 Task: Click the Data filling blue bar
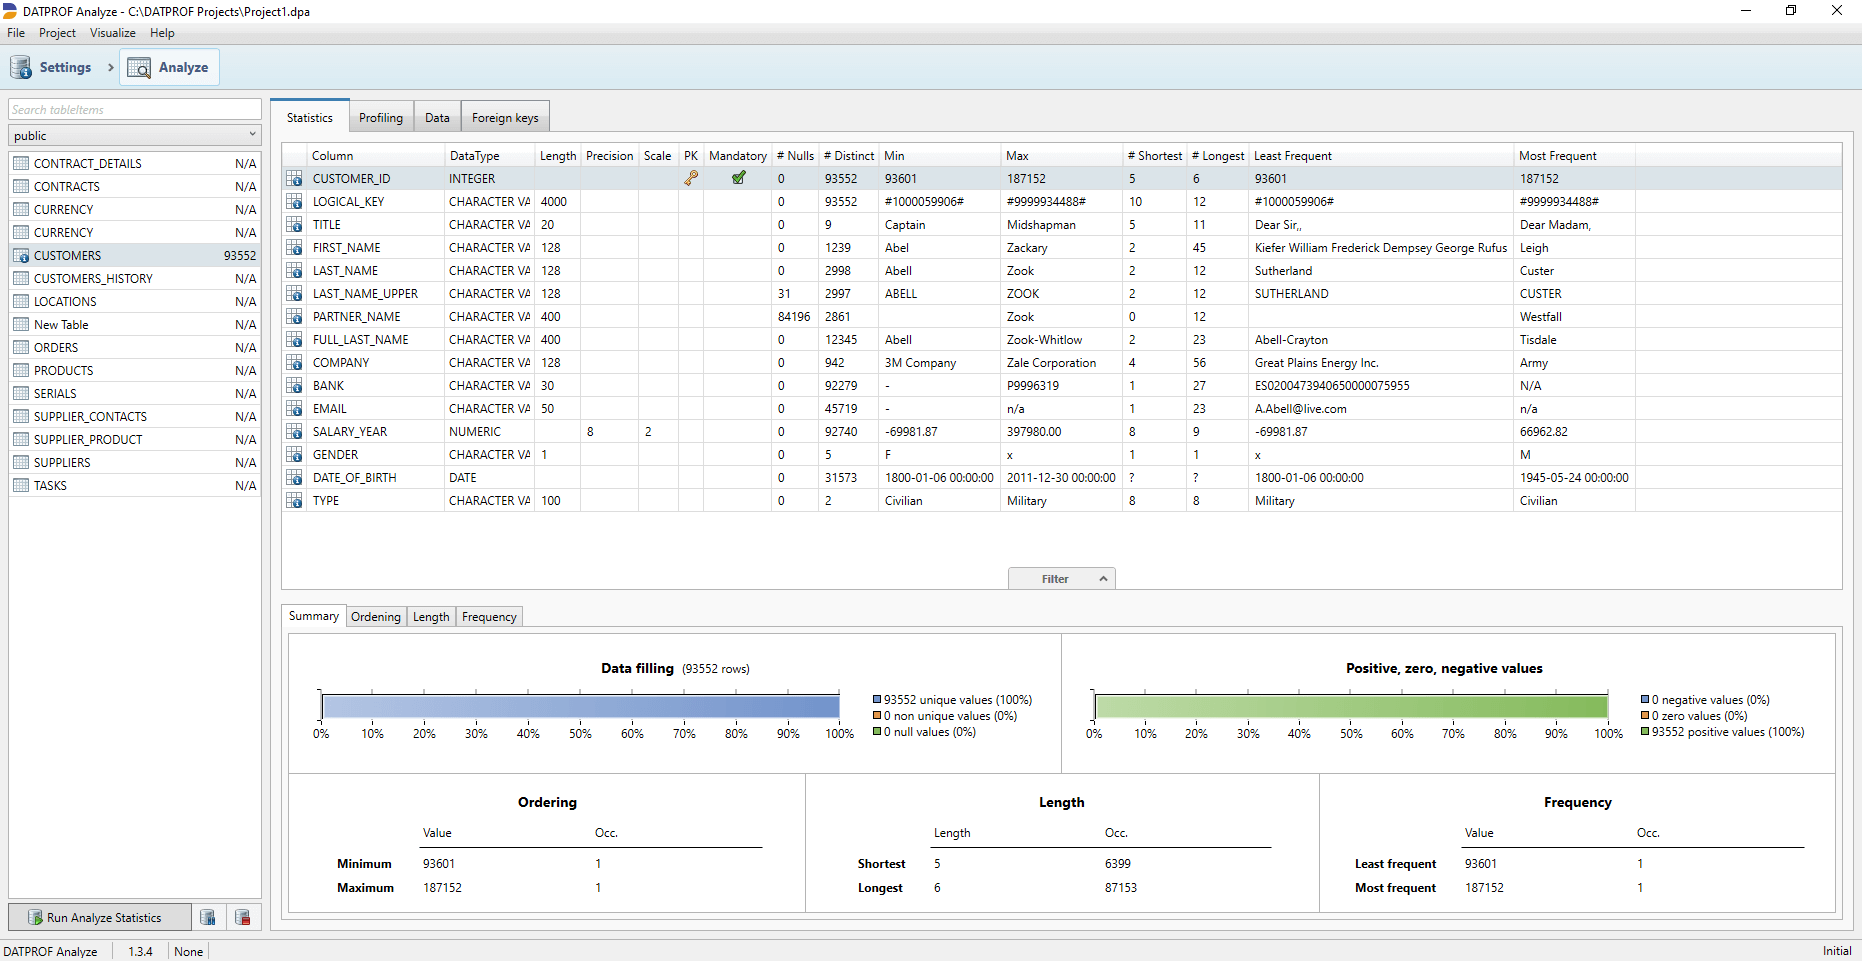pyautogui.click(x=581, y=707)
